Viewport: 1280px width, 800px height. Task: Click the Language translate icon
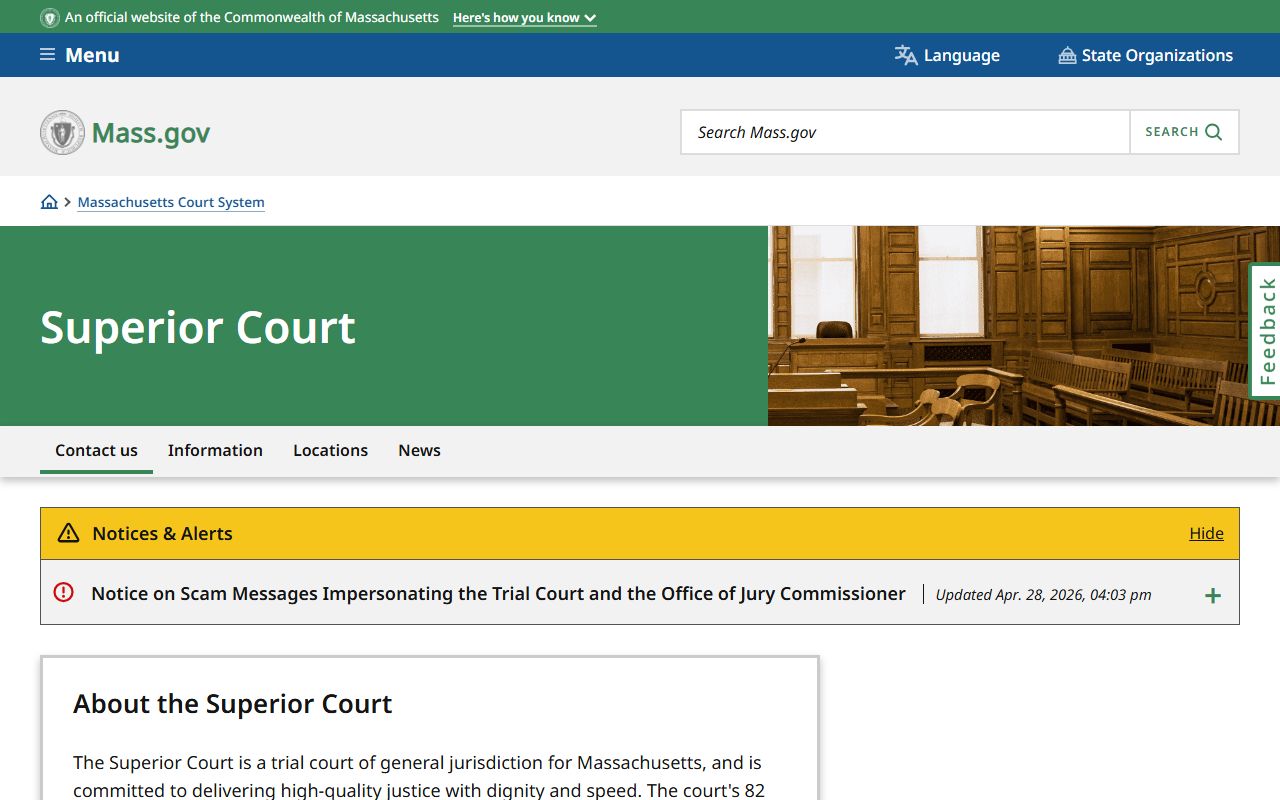(x=906, y=55)
